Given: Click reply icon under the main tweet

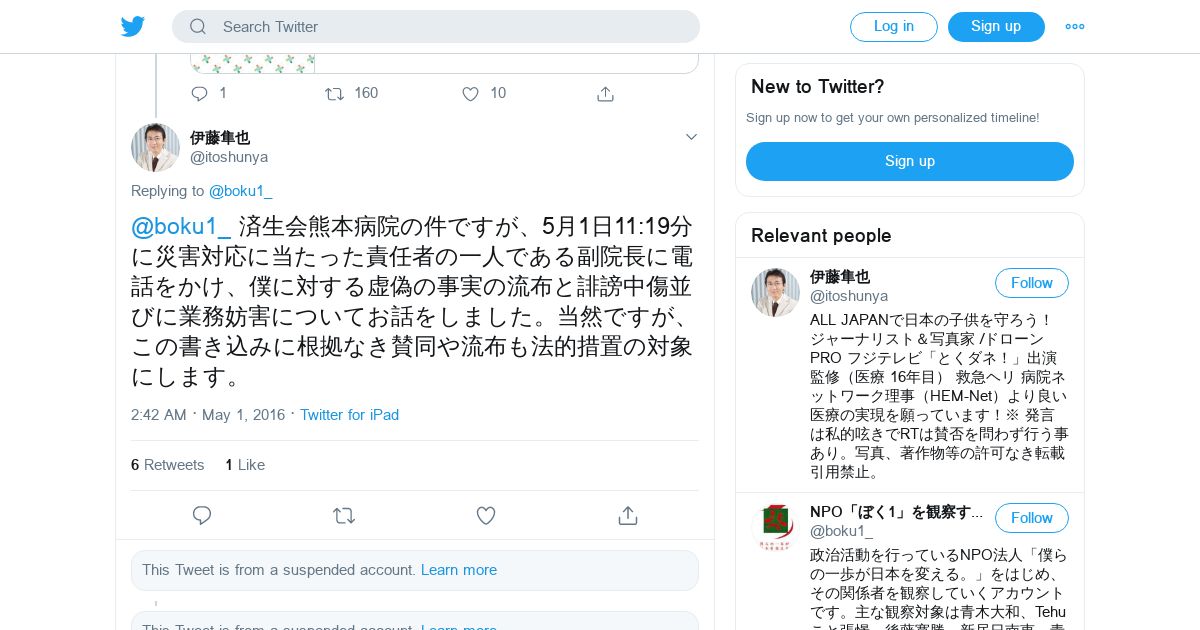Looking at the screenshot, I should [202, 516].
